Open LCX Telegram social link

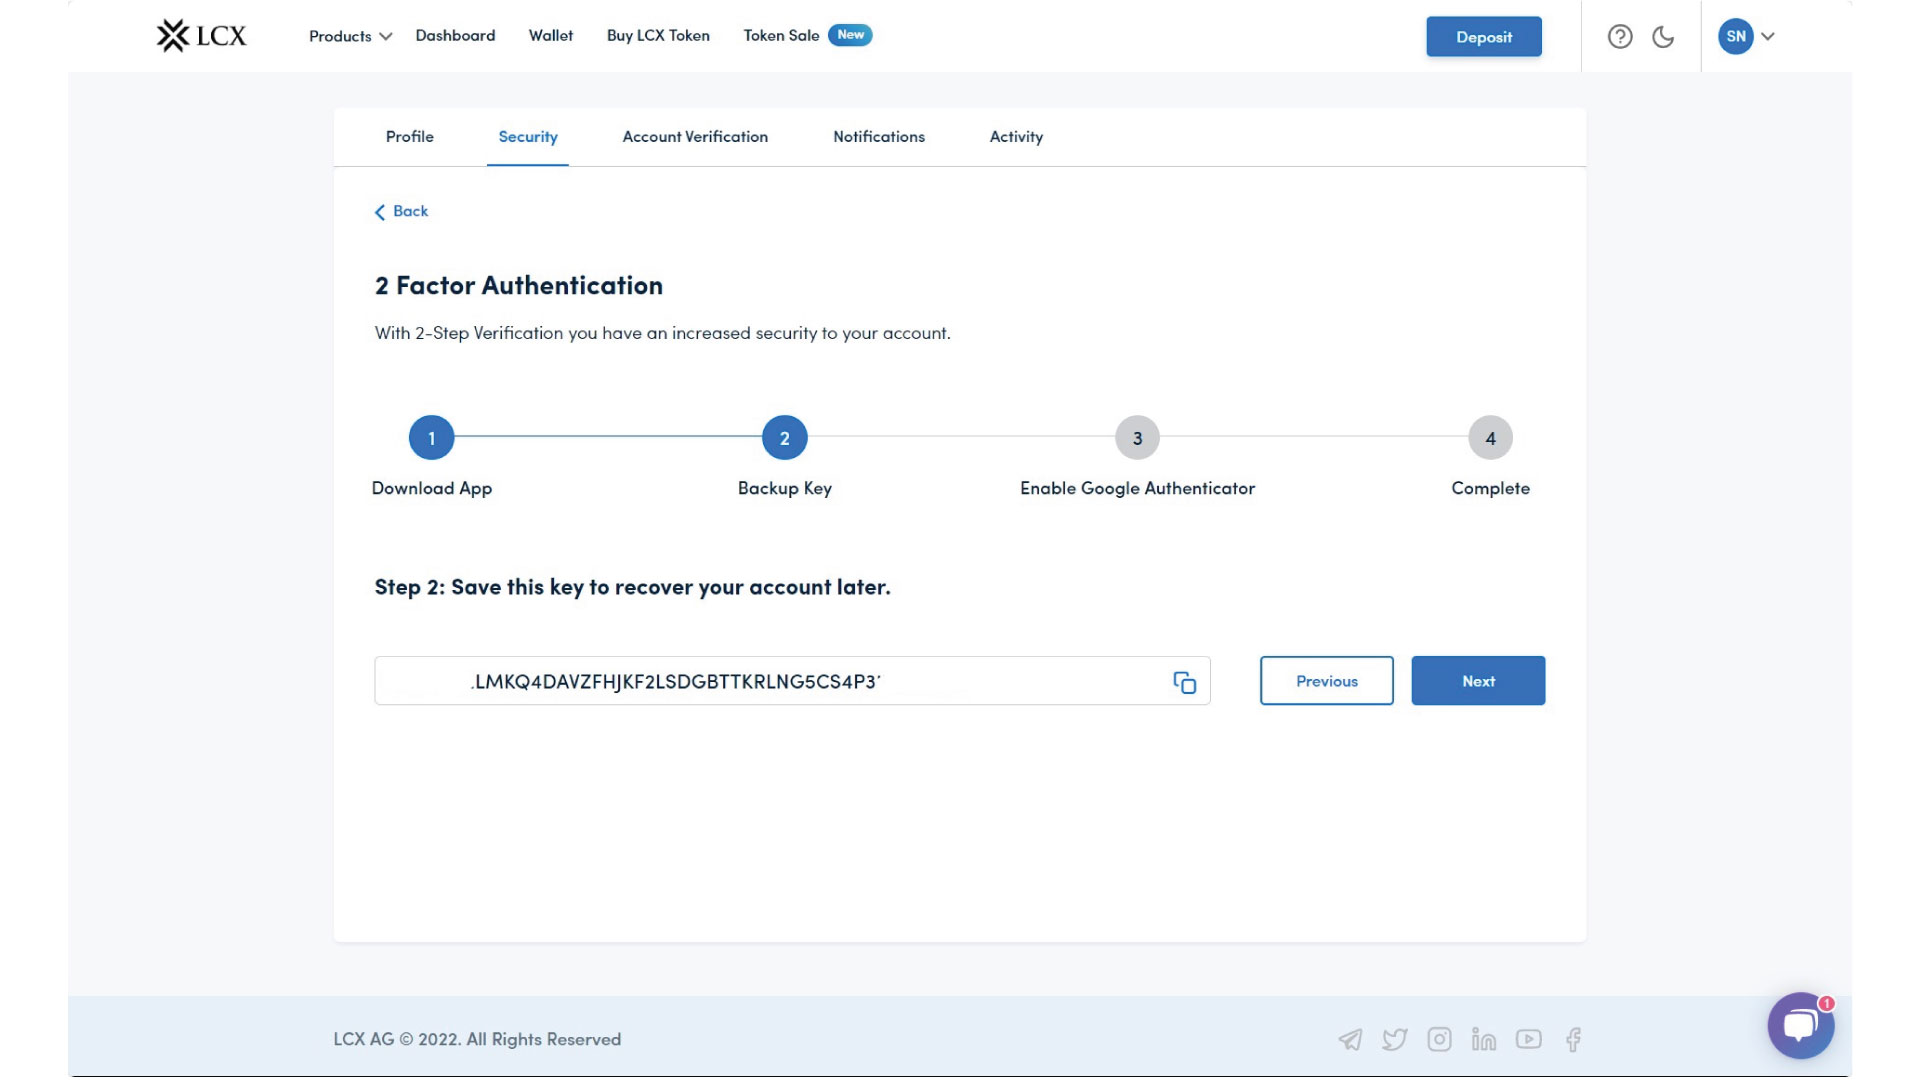(1350, 1040)
